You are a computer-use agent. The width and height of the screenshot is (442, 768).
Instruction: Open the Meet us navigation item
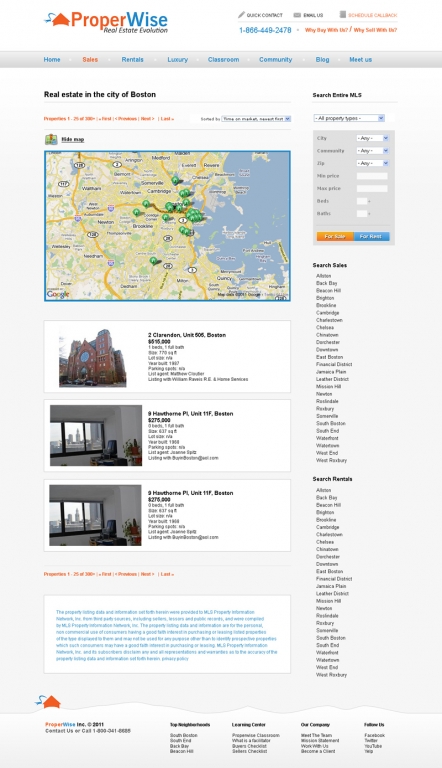click(x=361, y=59)
